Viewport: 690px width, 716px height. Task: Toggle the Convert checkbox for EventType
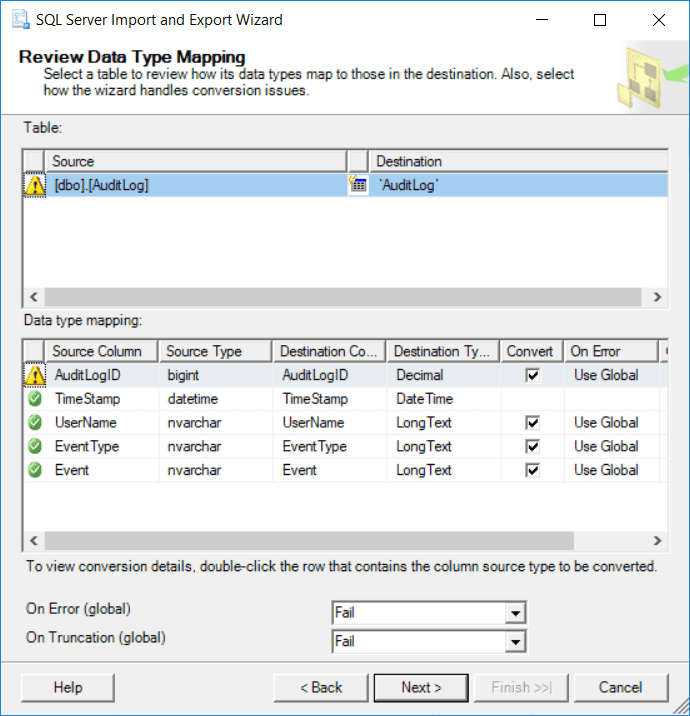[532, 446]
